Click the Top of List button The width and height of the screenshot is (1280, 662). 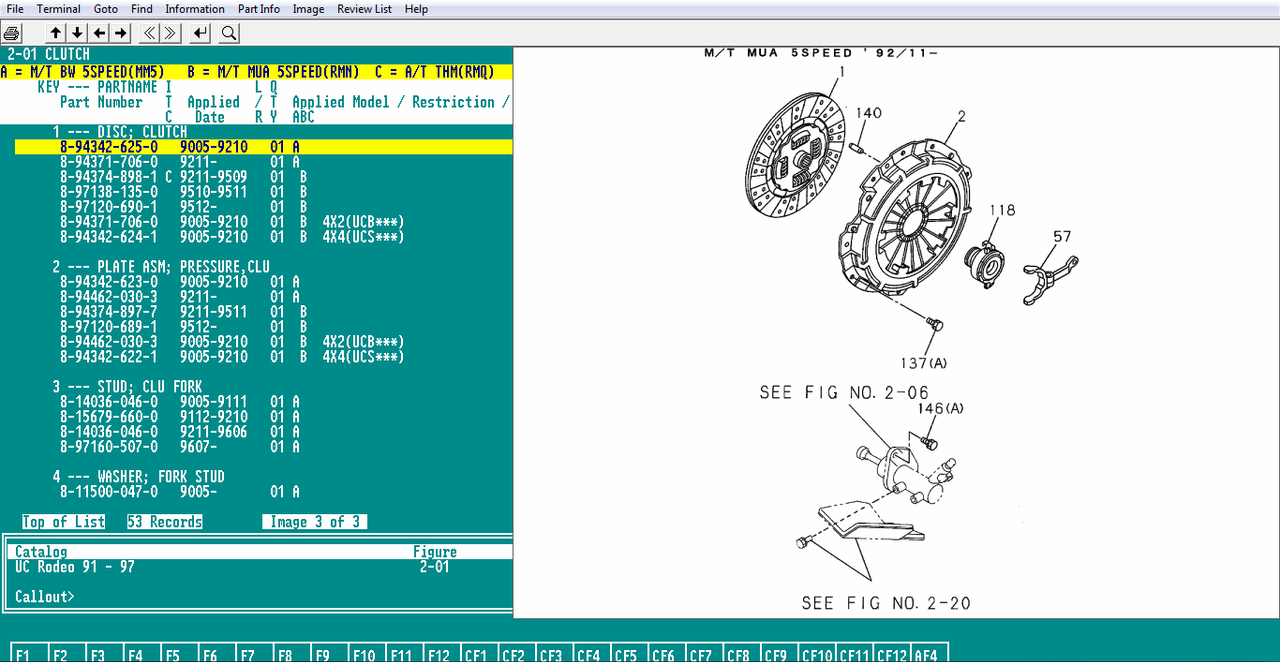pyautogui.click(x=63, y=522)
